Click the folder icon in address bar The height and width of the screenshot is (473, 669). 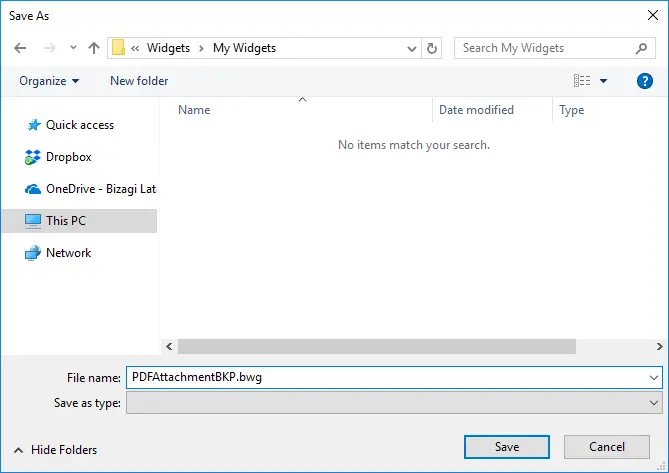pyautogui.click(x=118, y=48)
